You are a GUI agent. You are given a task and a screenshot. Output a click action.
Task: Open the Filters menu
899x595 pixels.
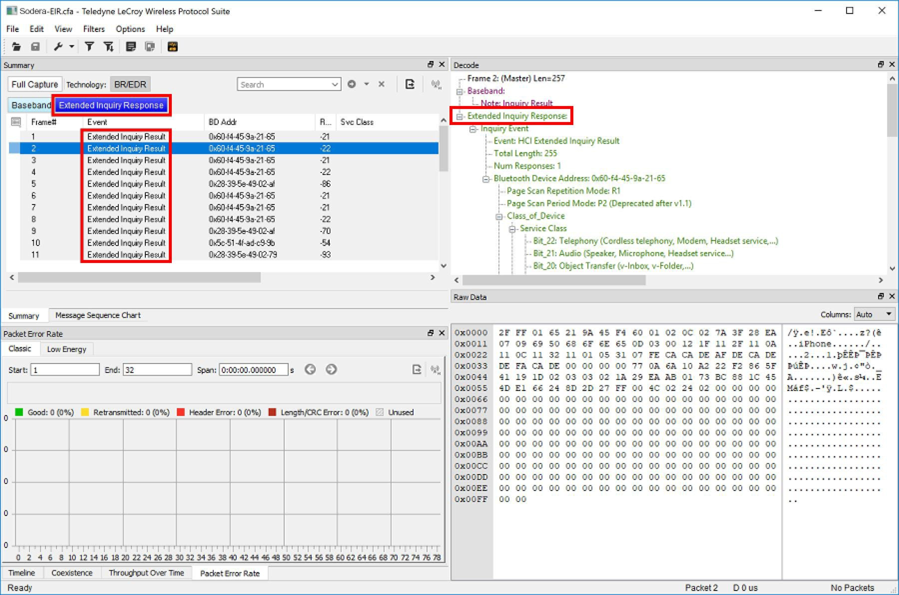[x=93, y=29]
